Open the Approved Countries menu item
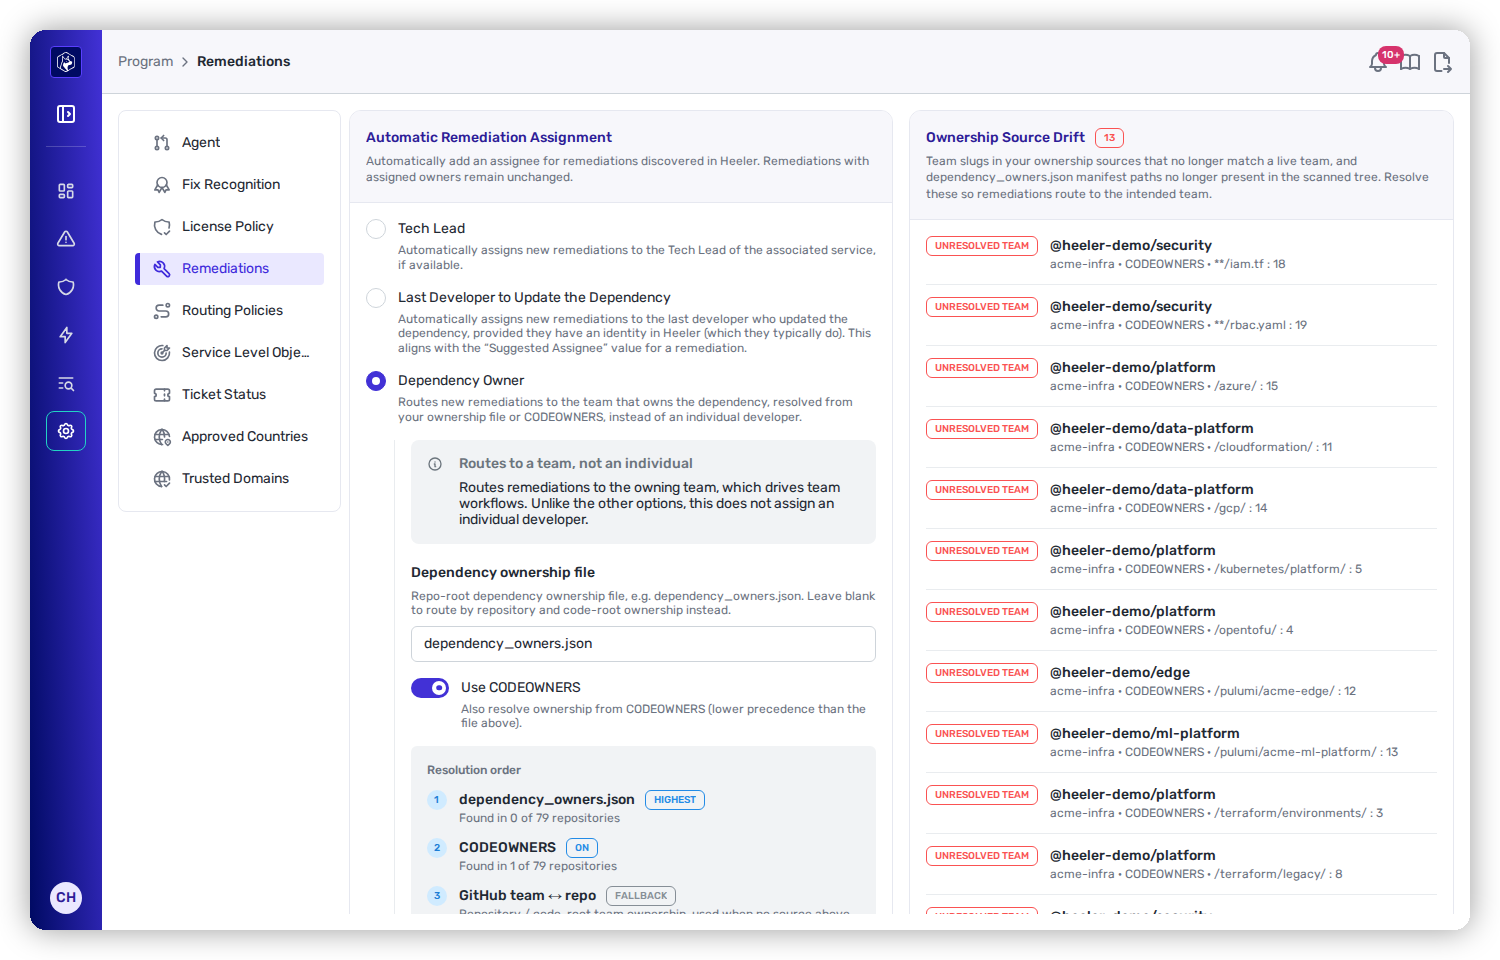The height and width of the screenshot is (960, 1500). 230,437
